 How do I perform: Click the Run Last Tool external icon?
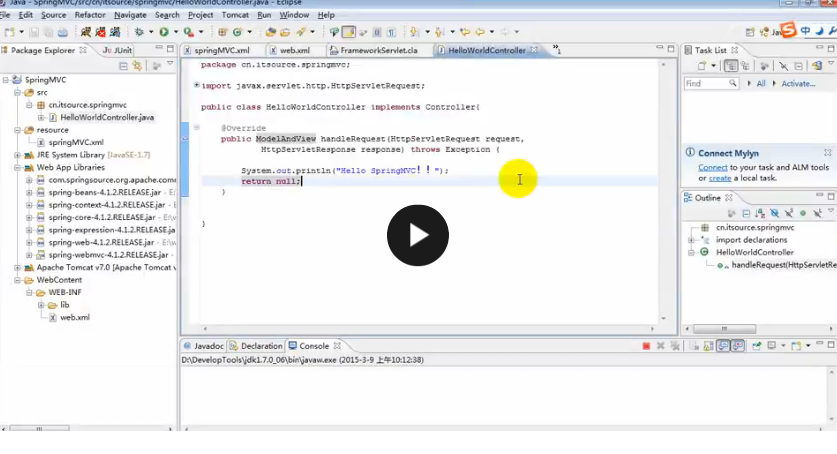189,32
